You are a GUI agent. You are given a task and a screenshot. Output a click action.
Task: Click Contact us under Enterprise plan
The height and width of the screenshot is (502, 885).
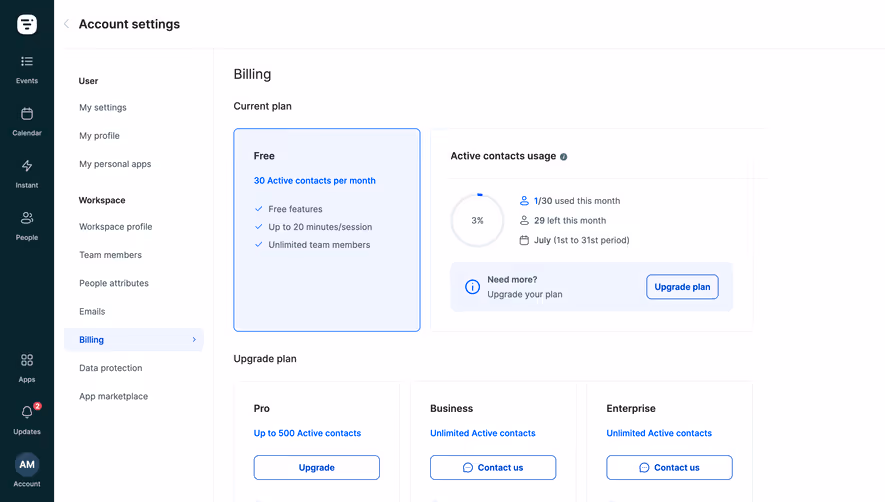tap(669, 468)
